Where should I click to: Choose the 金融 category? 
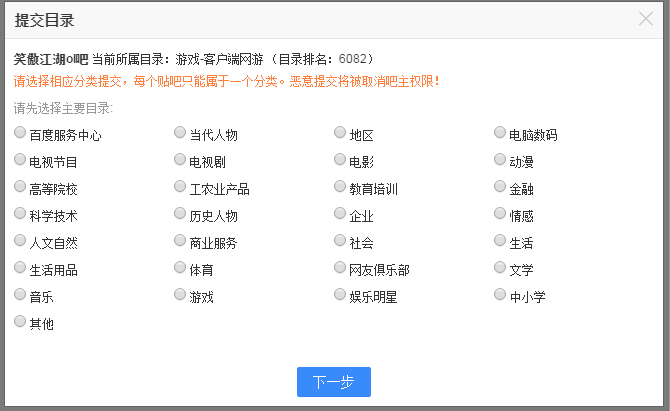[x=500, y=186]
